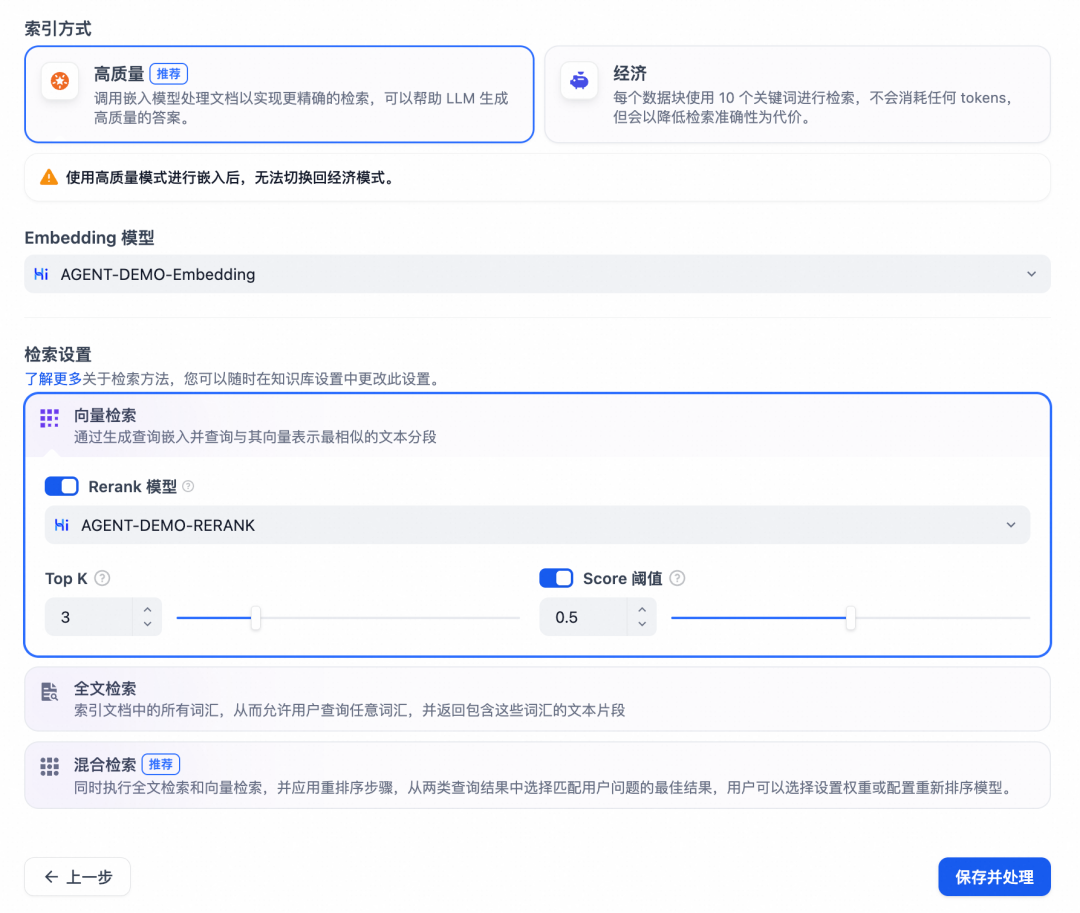Screen dimensions: 1080x913
Task: Increment Top K using the up stepper arrow
Action: (148, 610)
